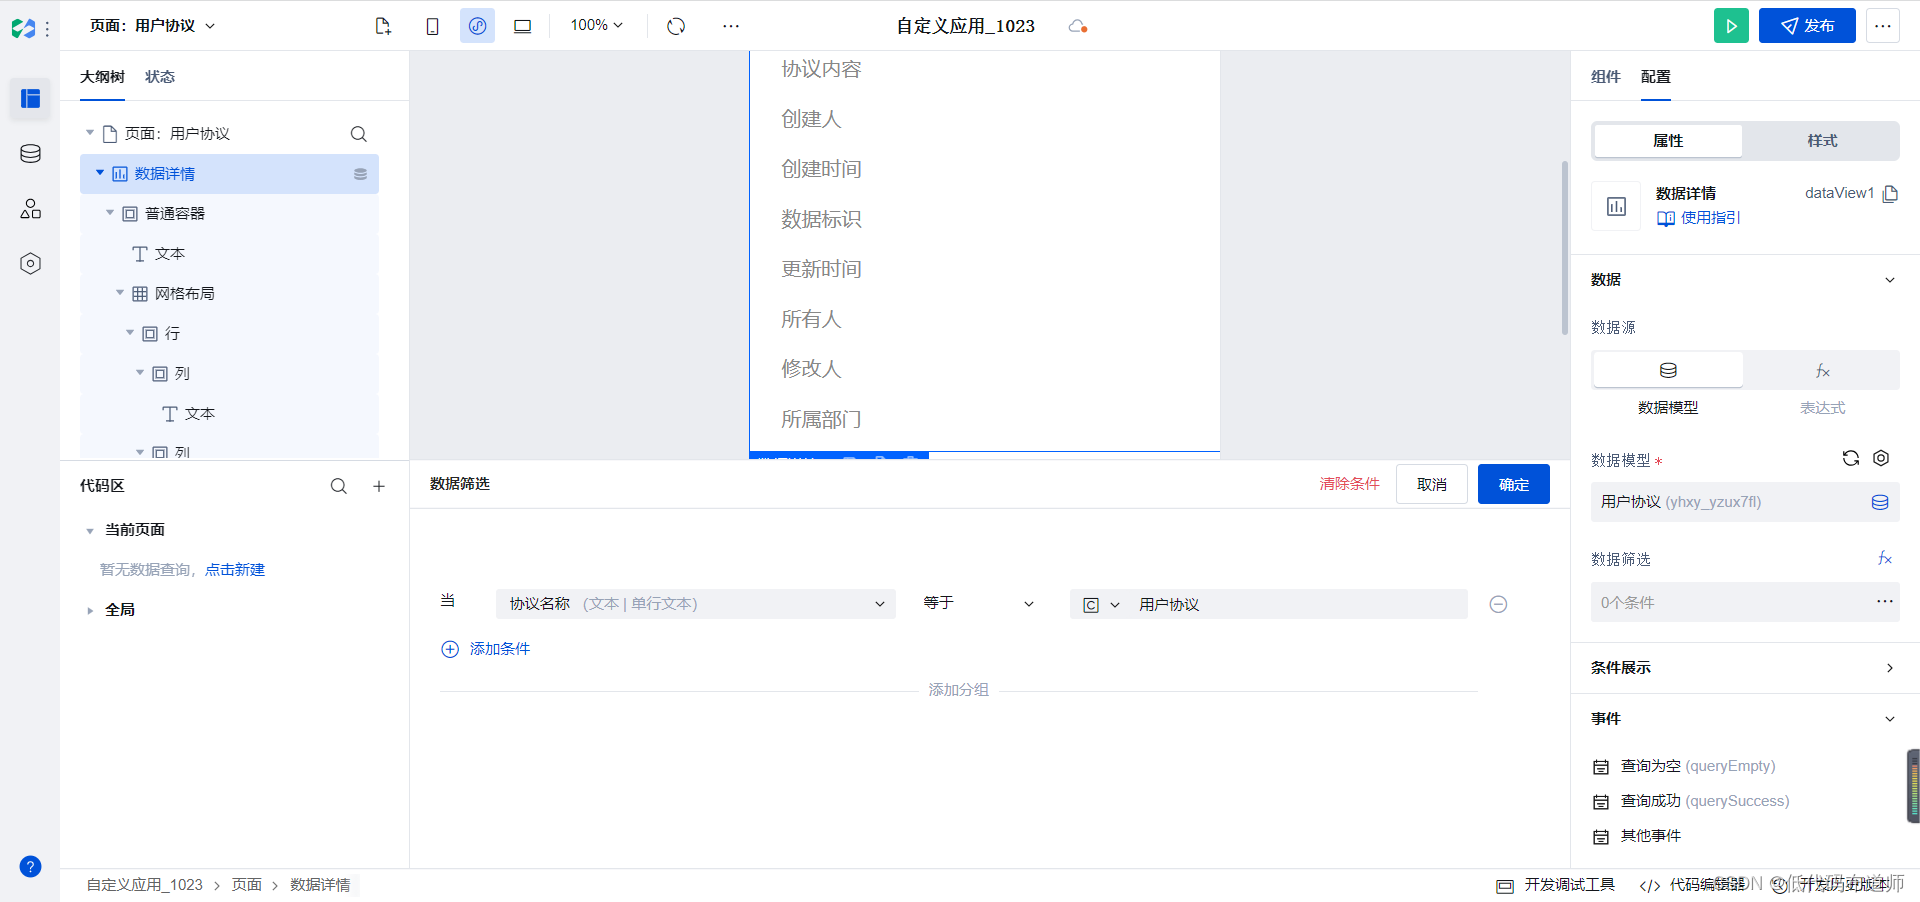
Task: Select 数据模型 data source toggle
Action: [1668, 370]
